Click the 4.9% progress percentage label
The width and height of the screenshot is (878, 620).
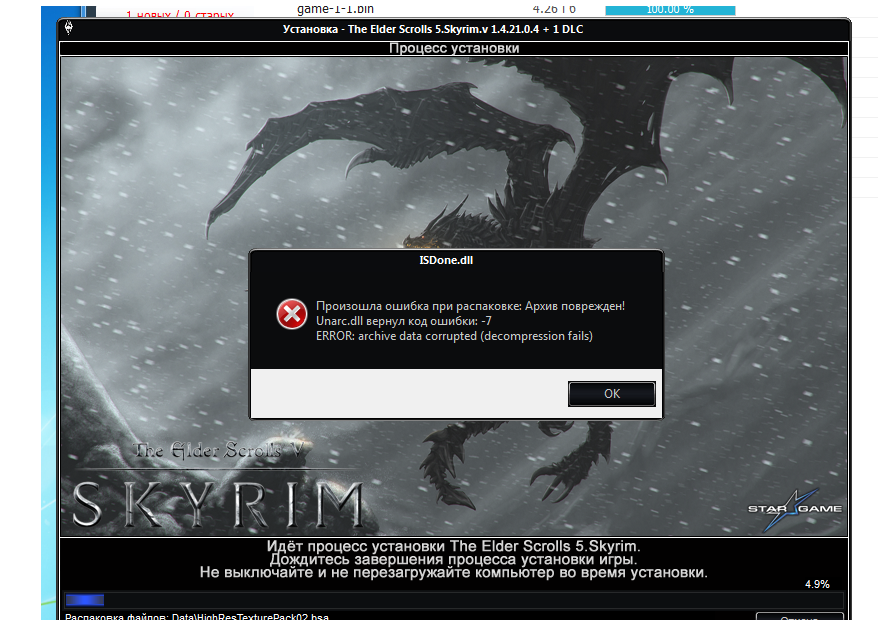point(818,584)
